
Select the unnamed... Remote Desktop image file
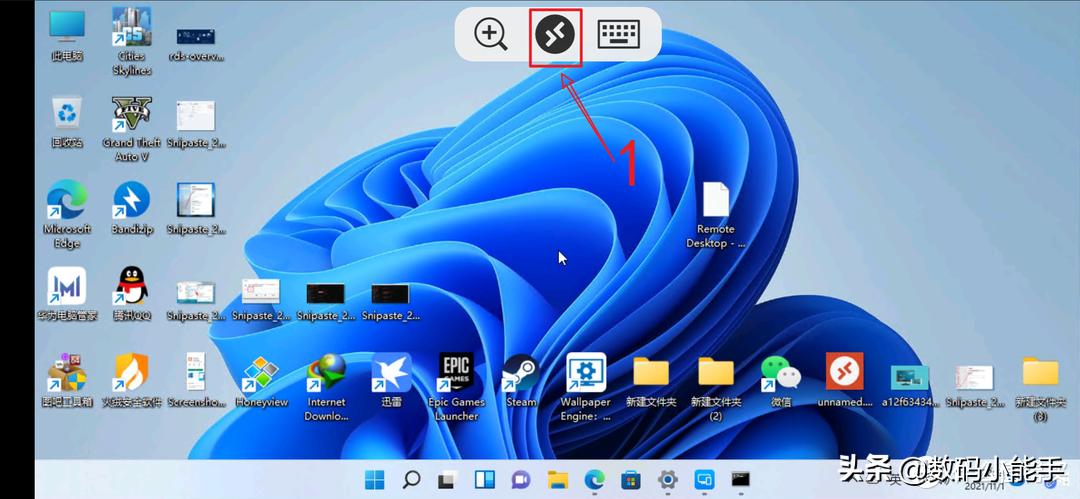(x=844, y=380)
